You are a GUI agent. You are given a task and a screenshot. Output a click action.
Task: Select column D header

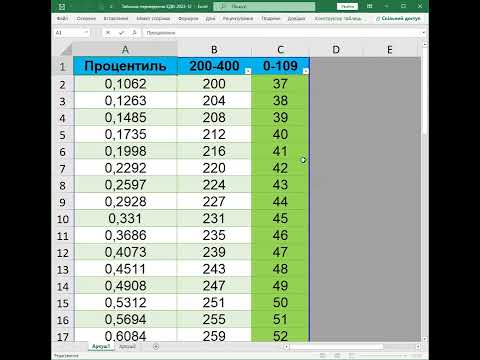[x=336, y=50]
